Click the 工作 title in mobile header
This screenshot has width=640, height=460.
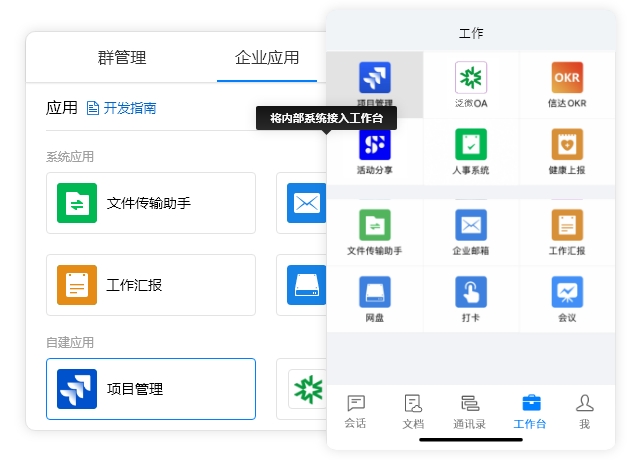(471, 33)
